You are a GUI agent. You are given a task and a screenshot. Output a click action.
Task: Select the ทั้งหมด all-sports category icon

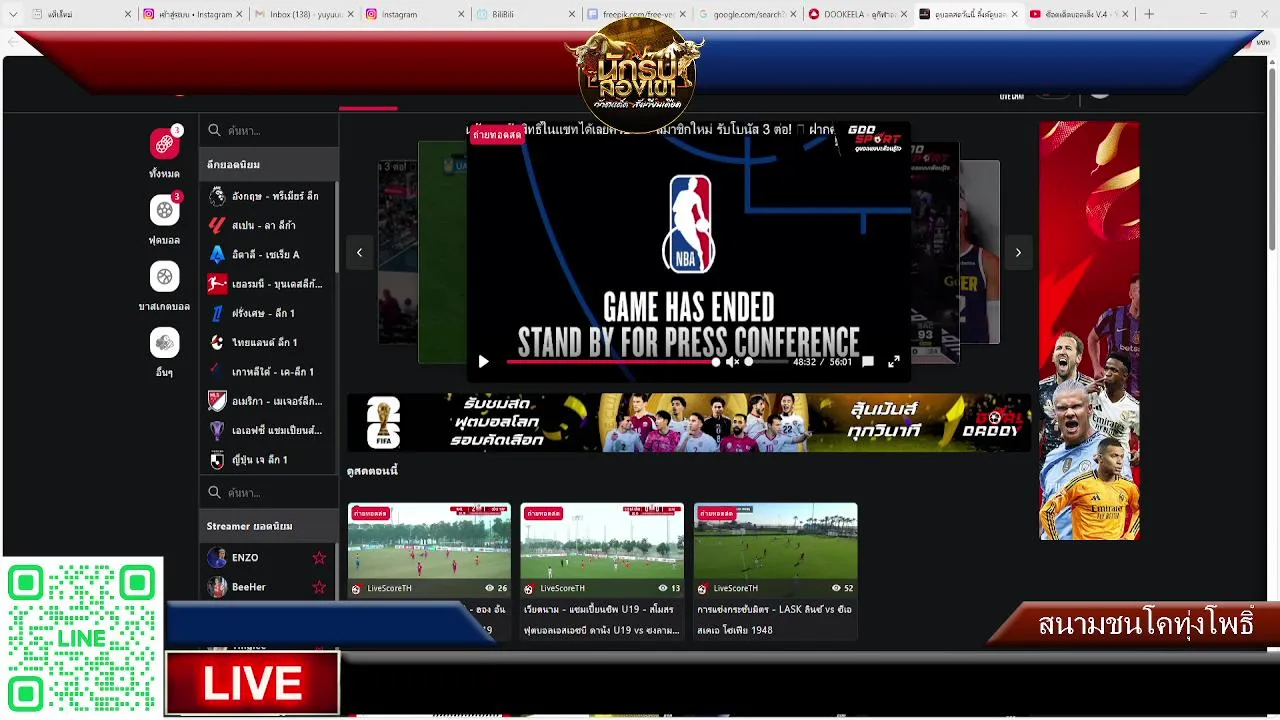pos(165,144)
